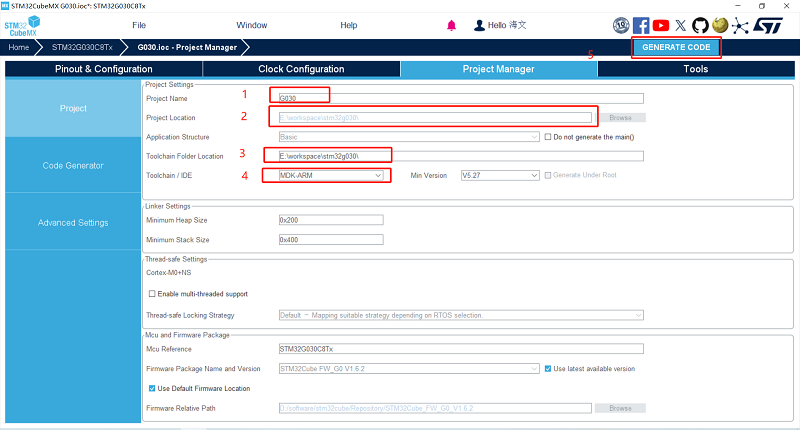Open the X social icon
Image resolution: width=800 pixels, height=430 pixels.
pyautogui.click(x=681, y=25)
